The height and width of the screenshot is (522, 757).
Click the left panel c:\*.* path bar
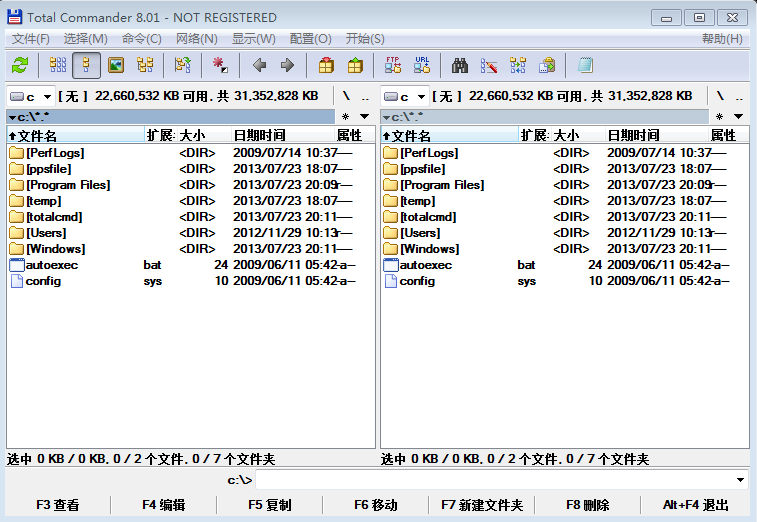pyautogui.click(x=170, y=117)
